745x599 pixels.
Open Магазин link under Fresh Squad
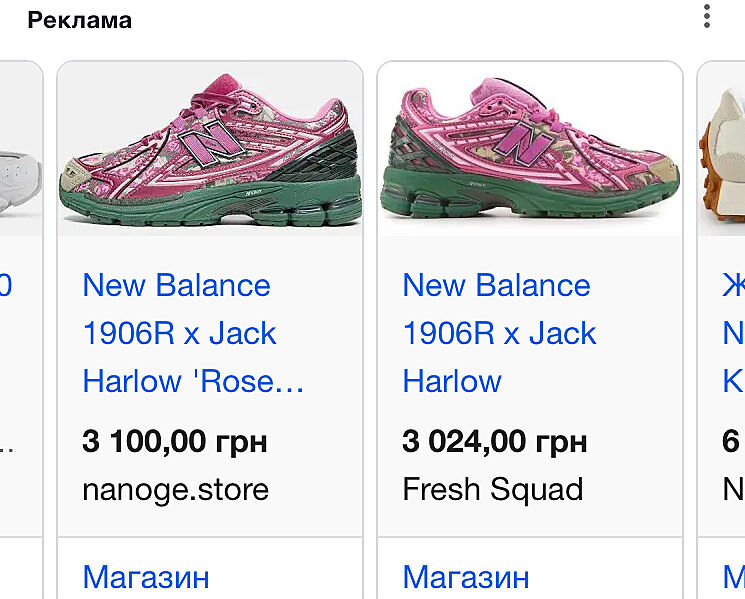466,577
